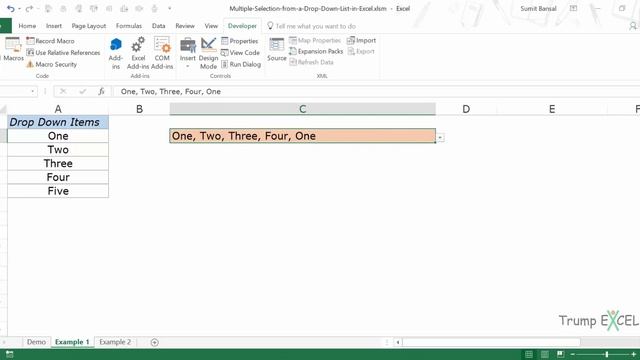This screenshot has width=640, height=360.
Task: Click the zoom in plus button
Action: 633,354
